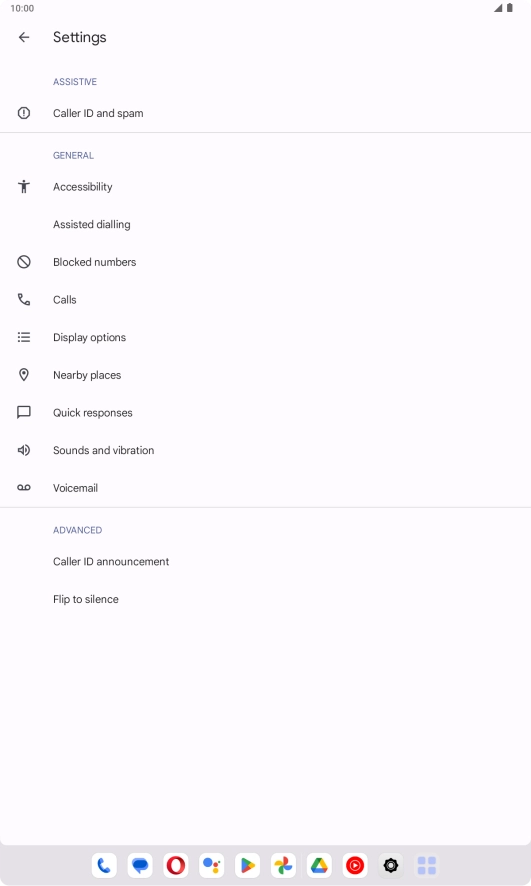Open the Voicemail settings entry
This screenshot has width=531, height=886.
(266, 488)
